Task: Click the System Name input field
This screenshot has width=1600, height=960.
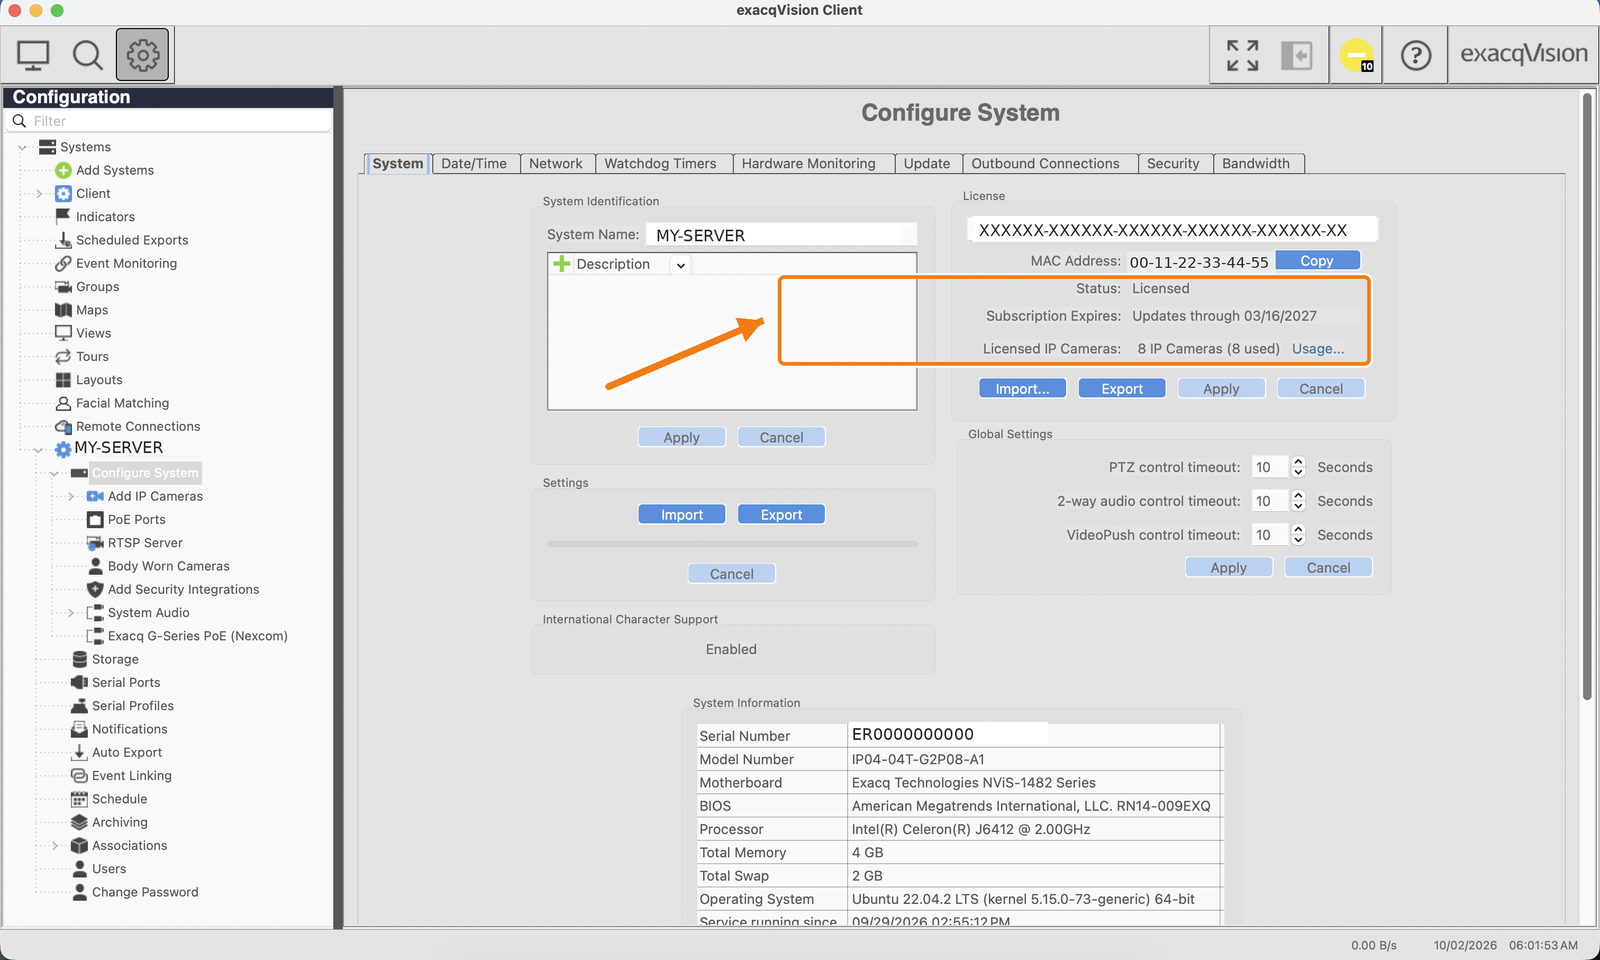Action: pos(781,235)
